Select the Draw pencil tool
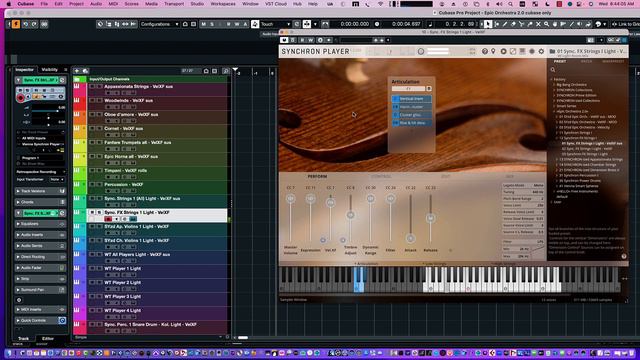640x360 pixels. pos(505,24)
